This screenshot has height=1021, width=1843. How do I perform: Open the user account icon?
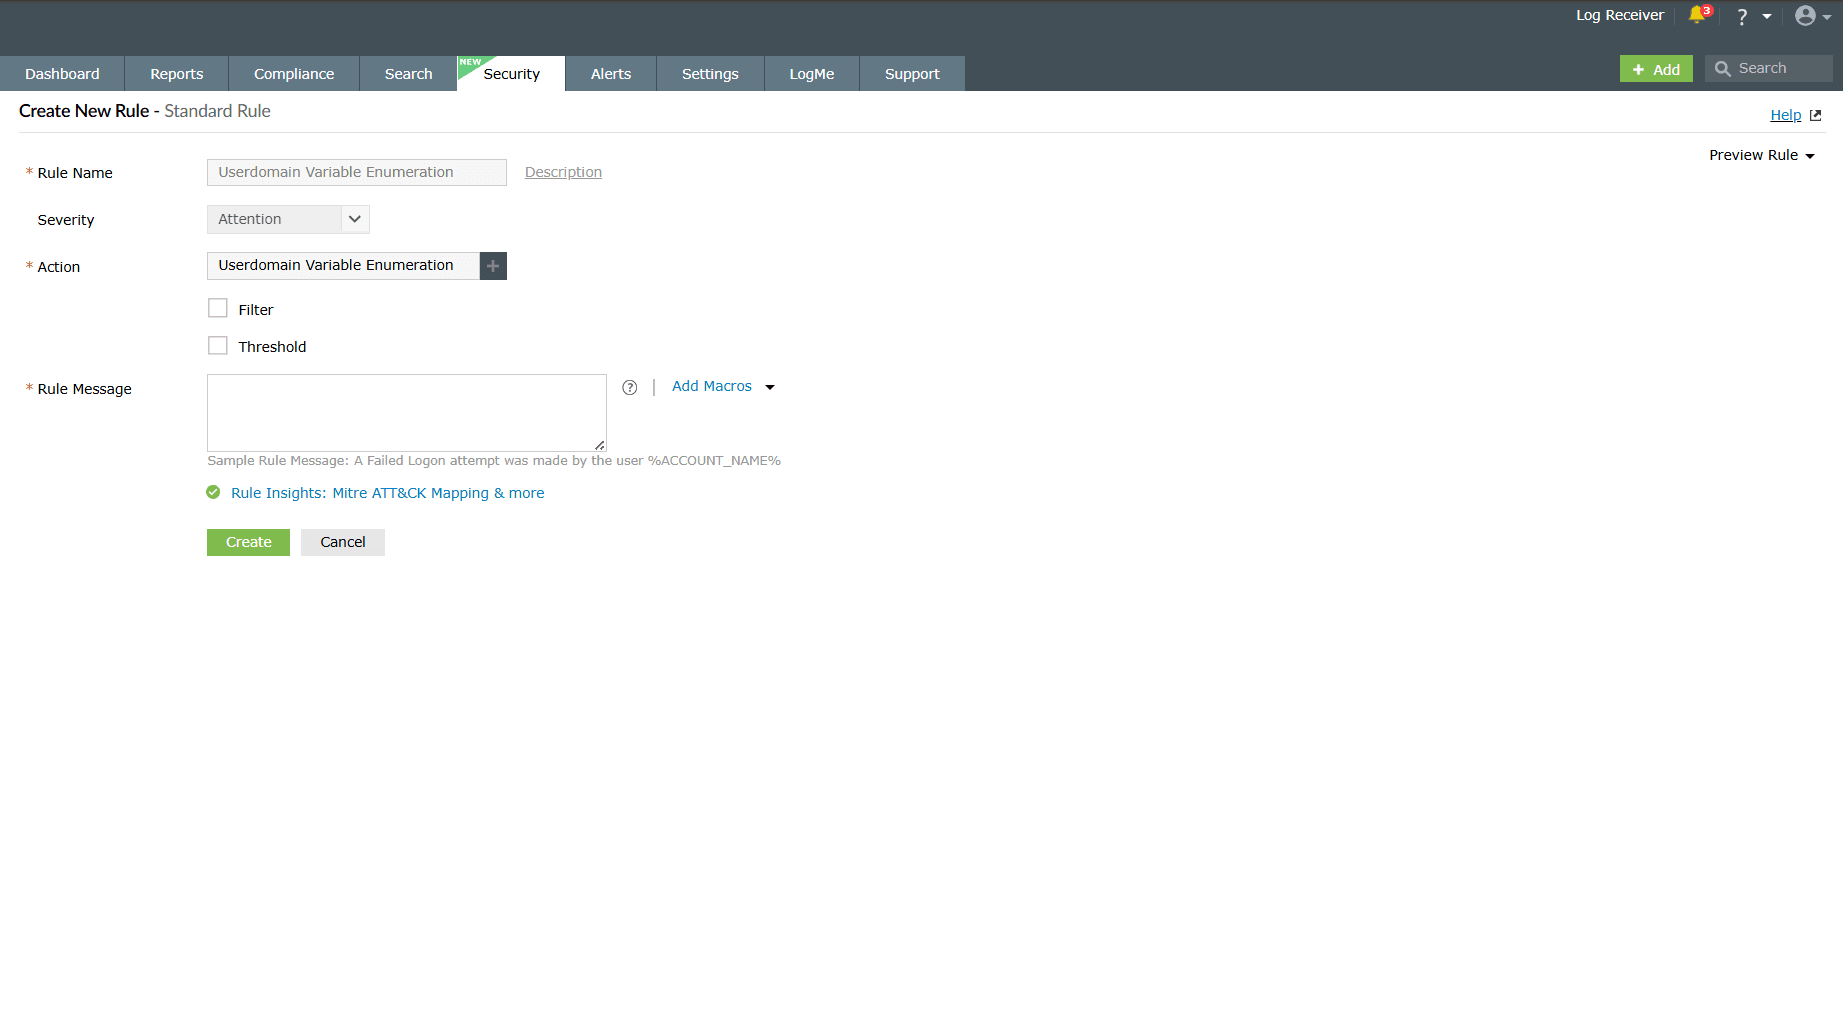[x=1803, y=15]
